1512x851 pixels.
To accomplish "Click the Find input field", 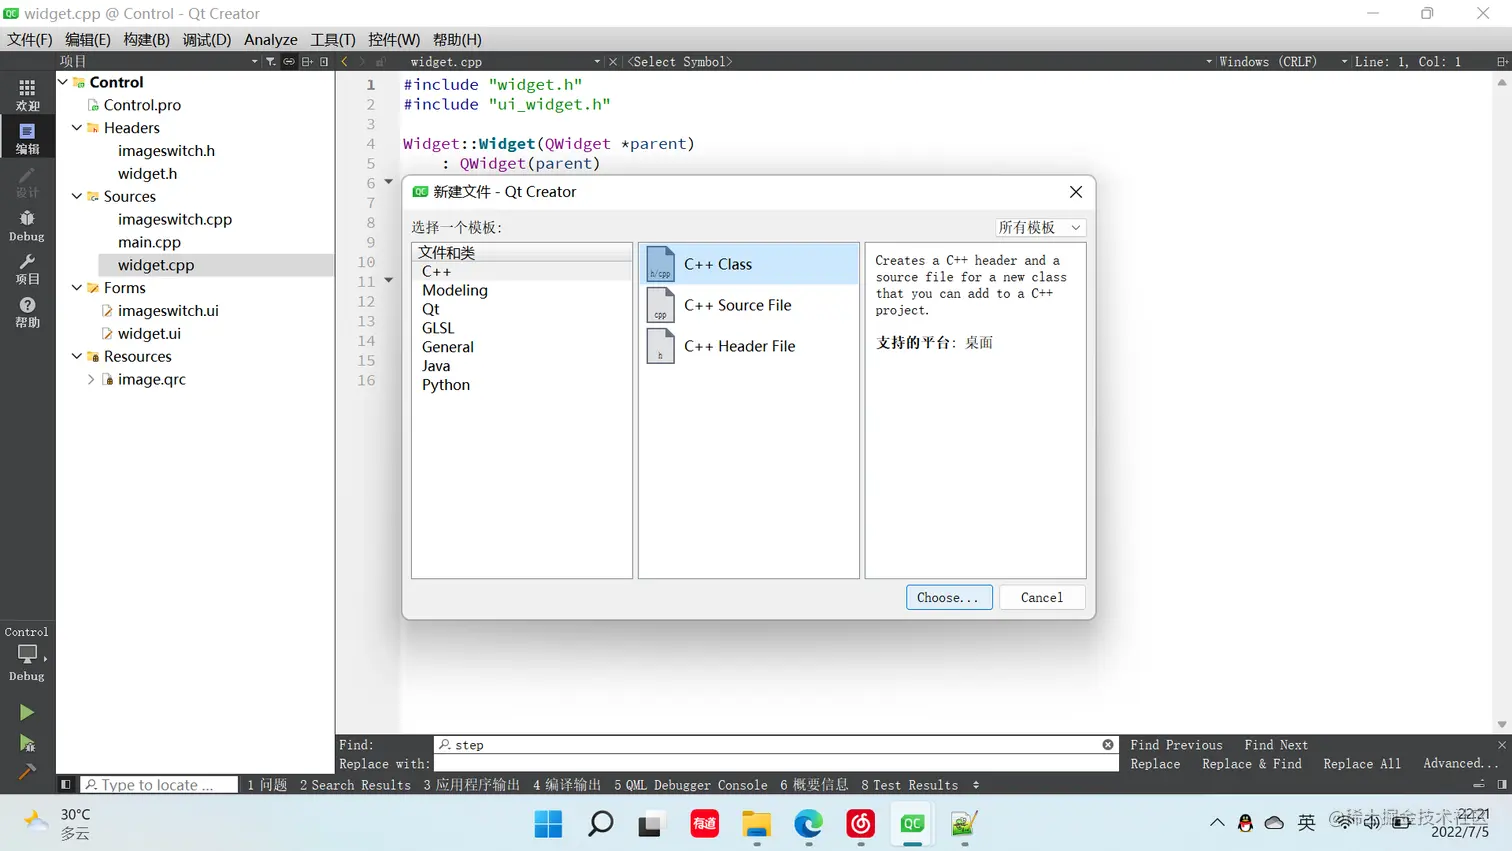I will pyautogui.click(x=776, y=745).
